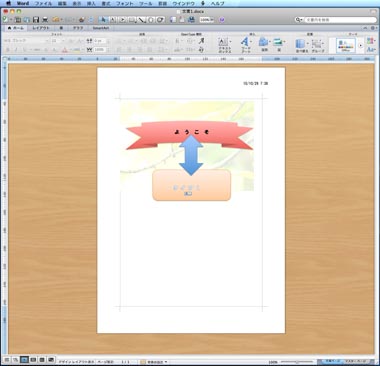Adjust the zoom slider in status bar
Viewport: 380px width, 366px height.
pyautogui.click(x=297, y=362)
